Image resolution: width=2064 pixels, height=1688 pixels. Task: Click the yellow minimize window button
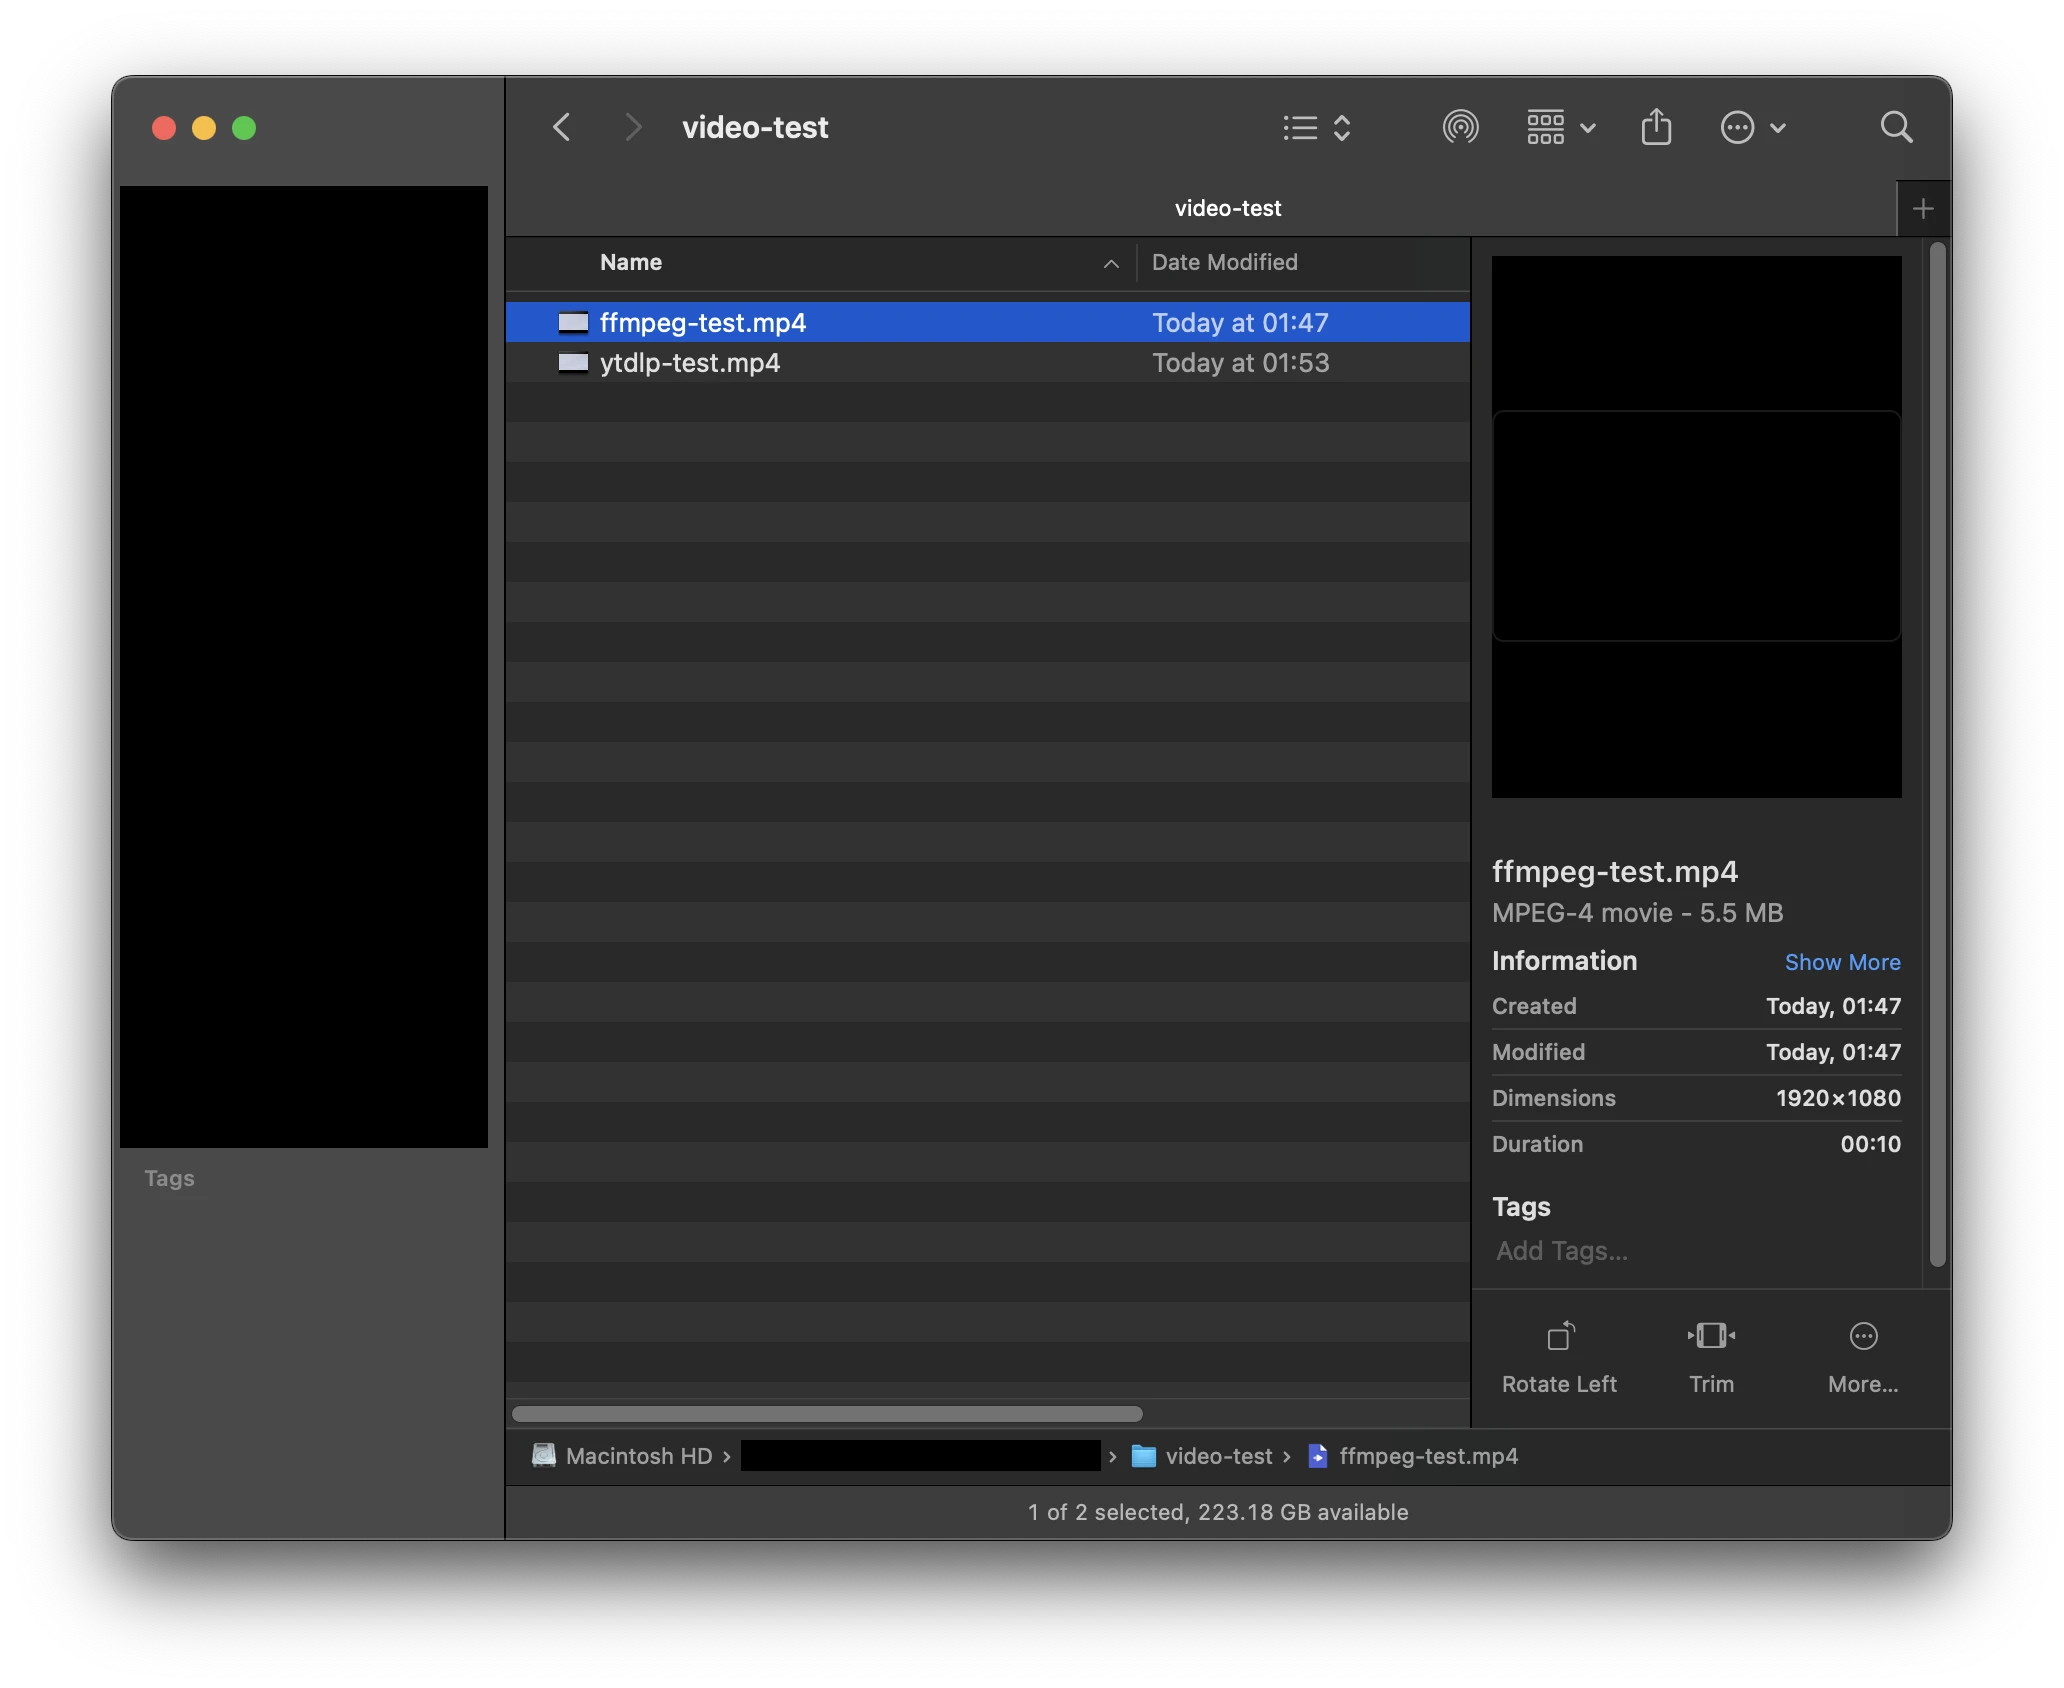click(x=204, y=128)
